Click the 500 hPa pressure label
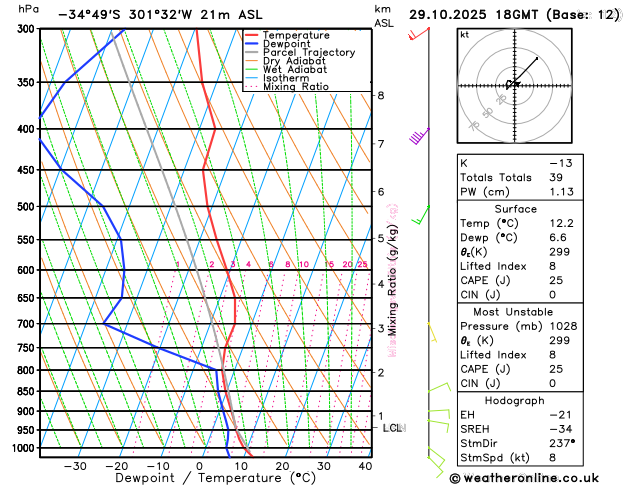This screenshot has width=629, height=486. (28, 207)
